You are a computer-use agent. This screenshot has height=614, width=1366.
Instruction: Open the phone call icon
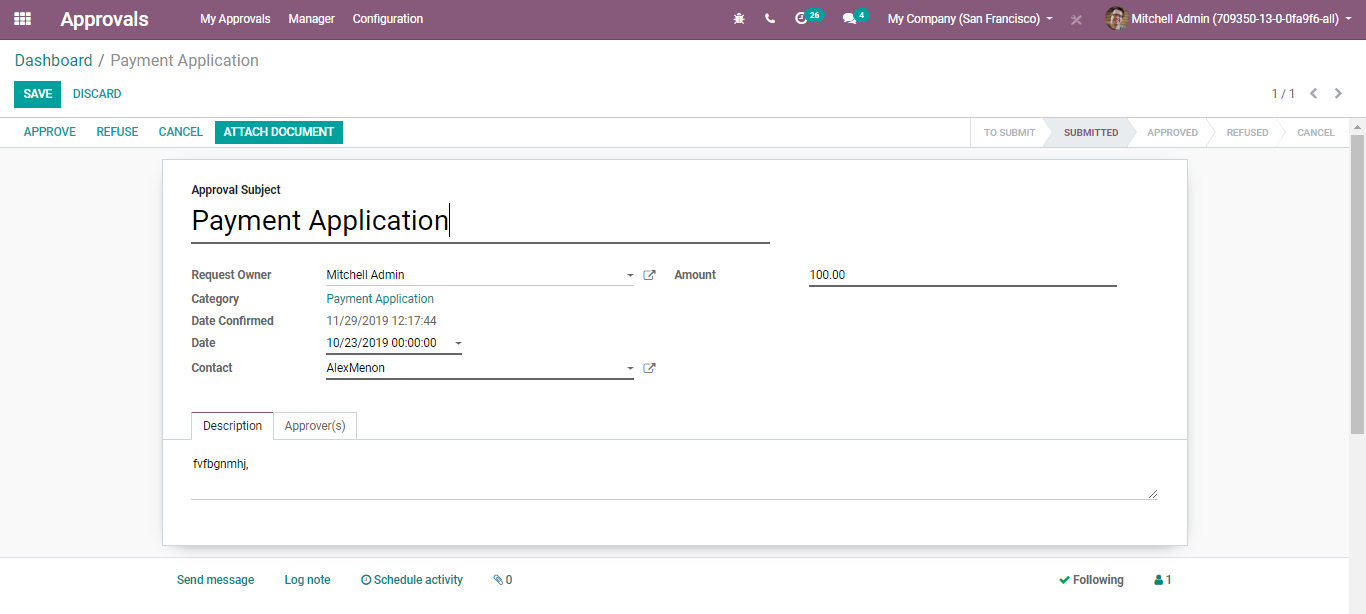769,19
